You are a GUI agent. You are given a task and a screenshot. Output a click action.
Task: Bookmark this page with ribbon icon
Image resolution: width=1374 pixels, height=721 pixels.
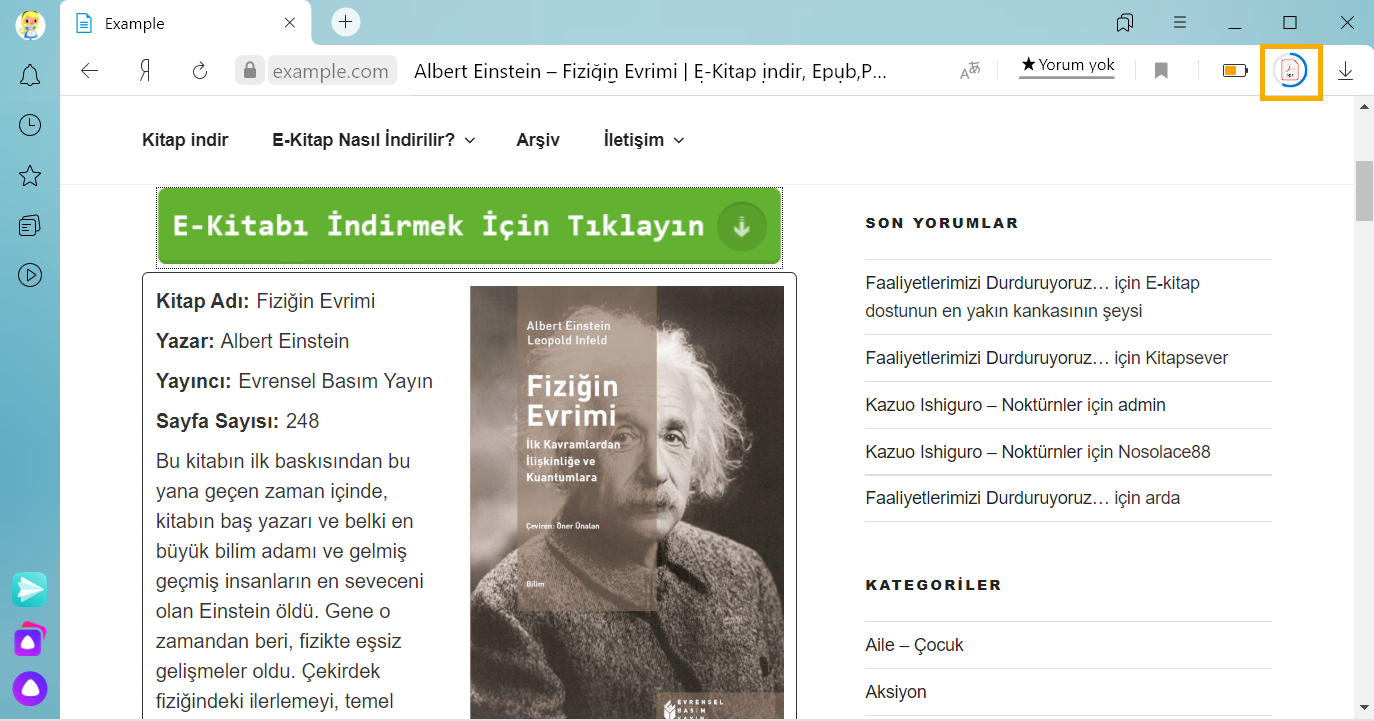click(x=1161, y=71)
